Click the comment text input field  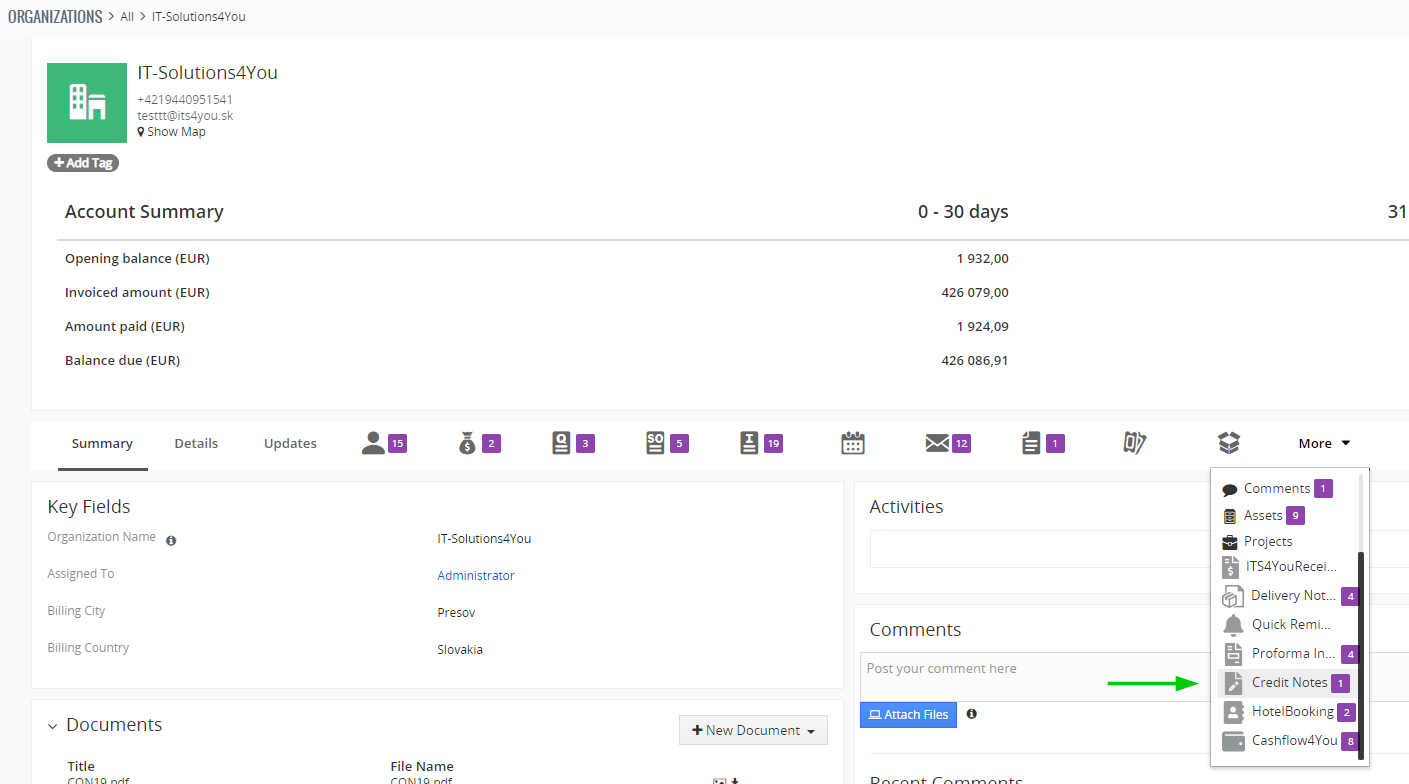tap(1030, 676)
